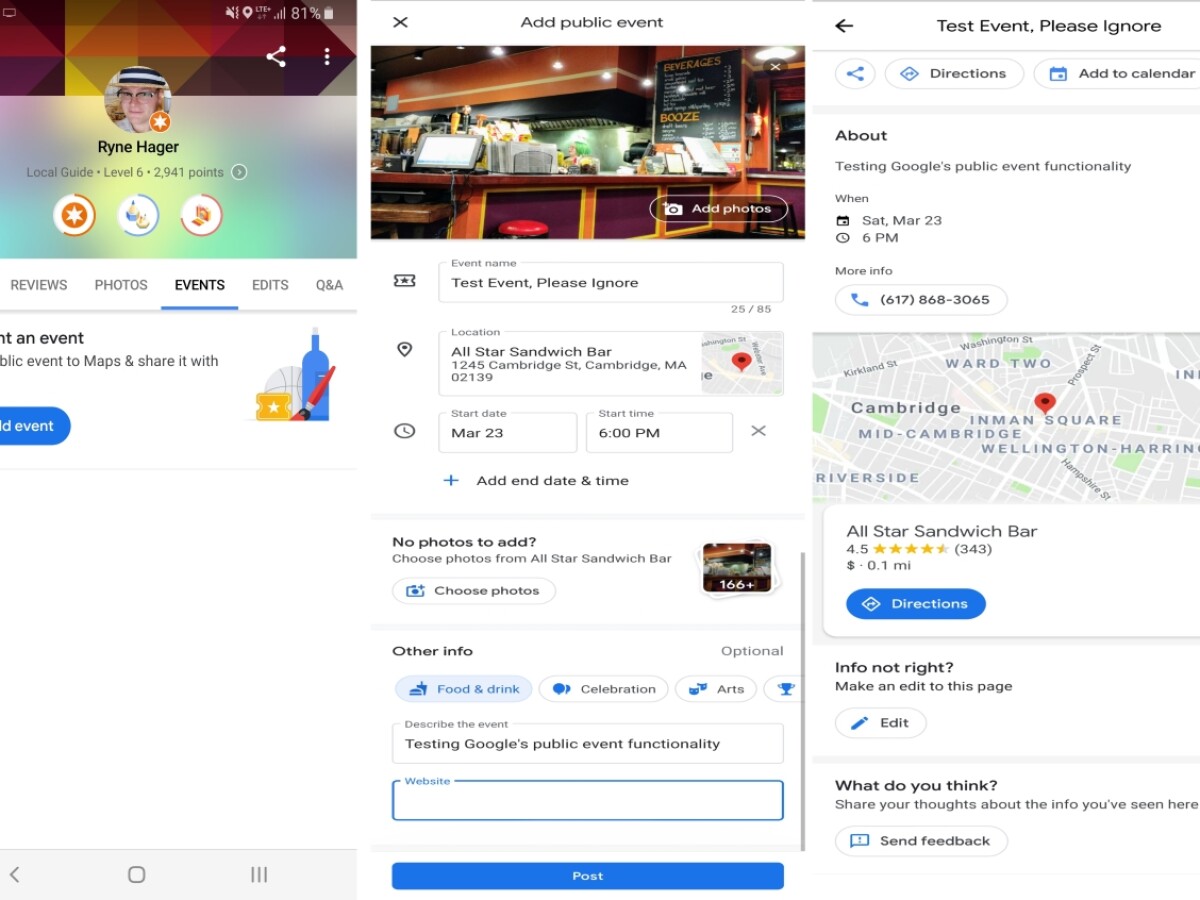Open the Start time picker 6:00 PM
Viewport: 1200px width, 900px height.
click(659, 433)
